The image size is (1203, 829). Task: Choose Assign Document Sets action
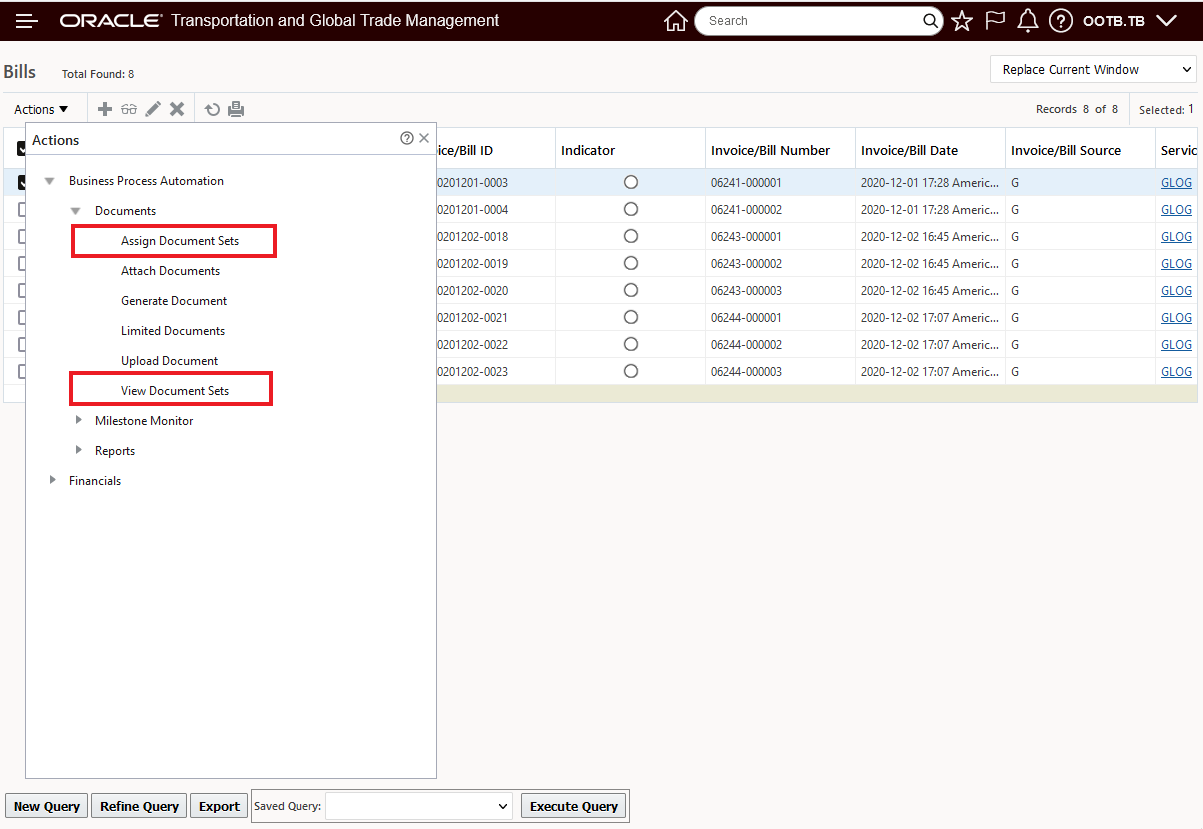click(180, 241)
